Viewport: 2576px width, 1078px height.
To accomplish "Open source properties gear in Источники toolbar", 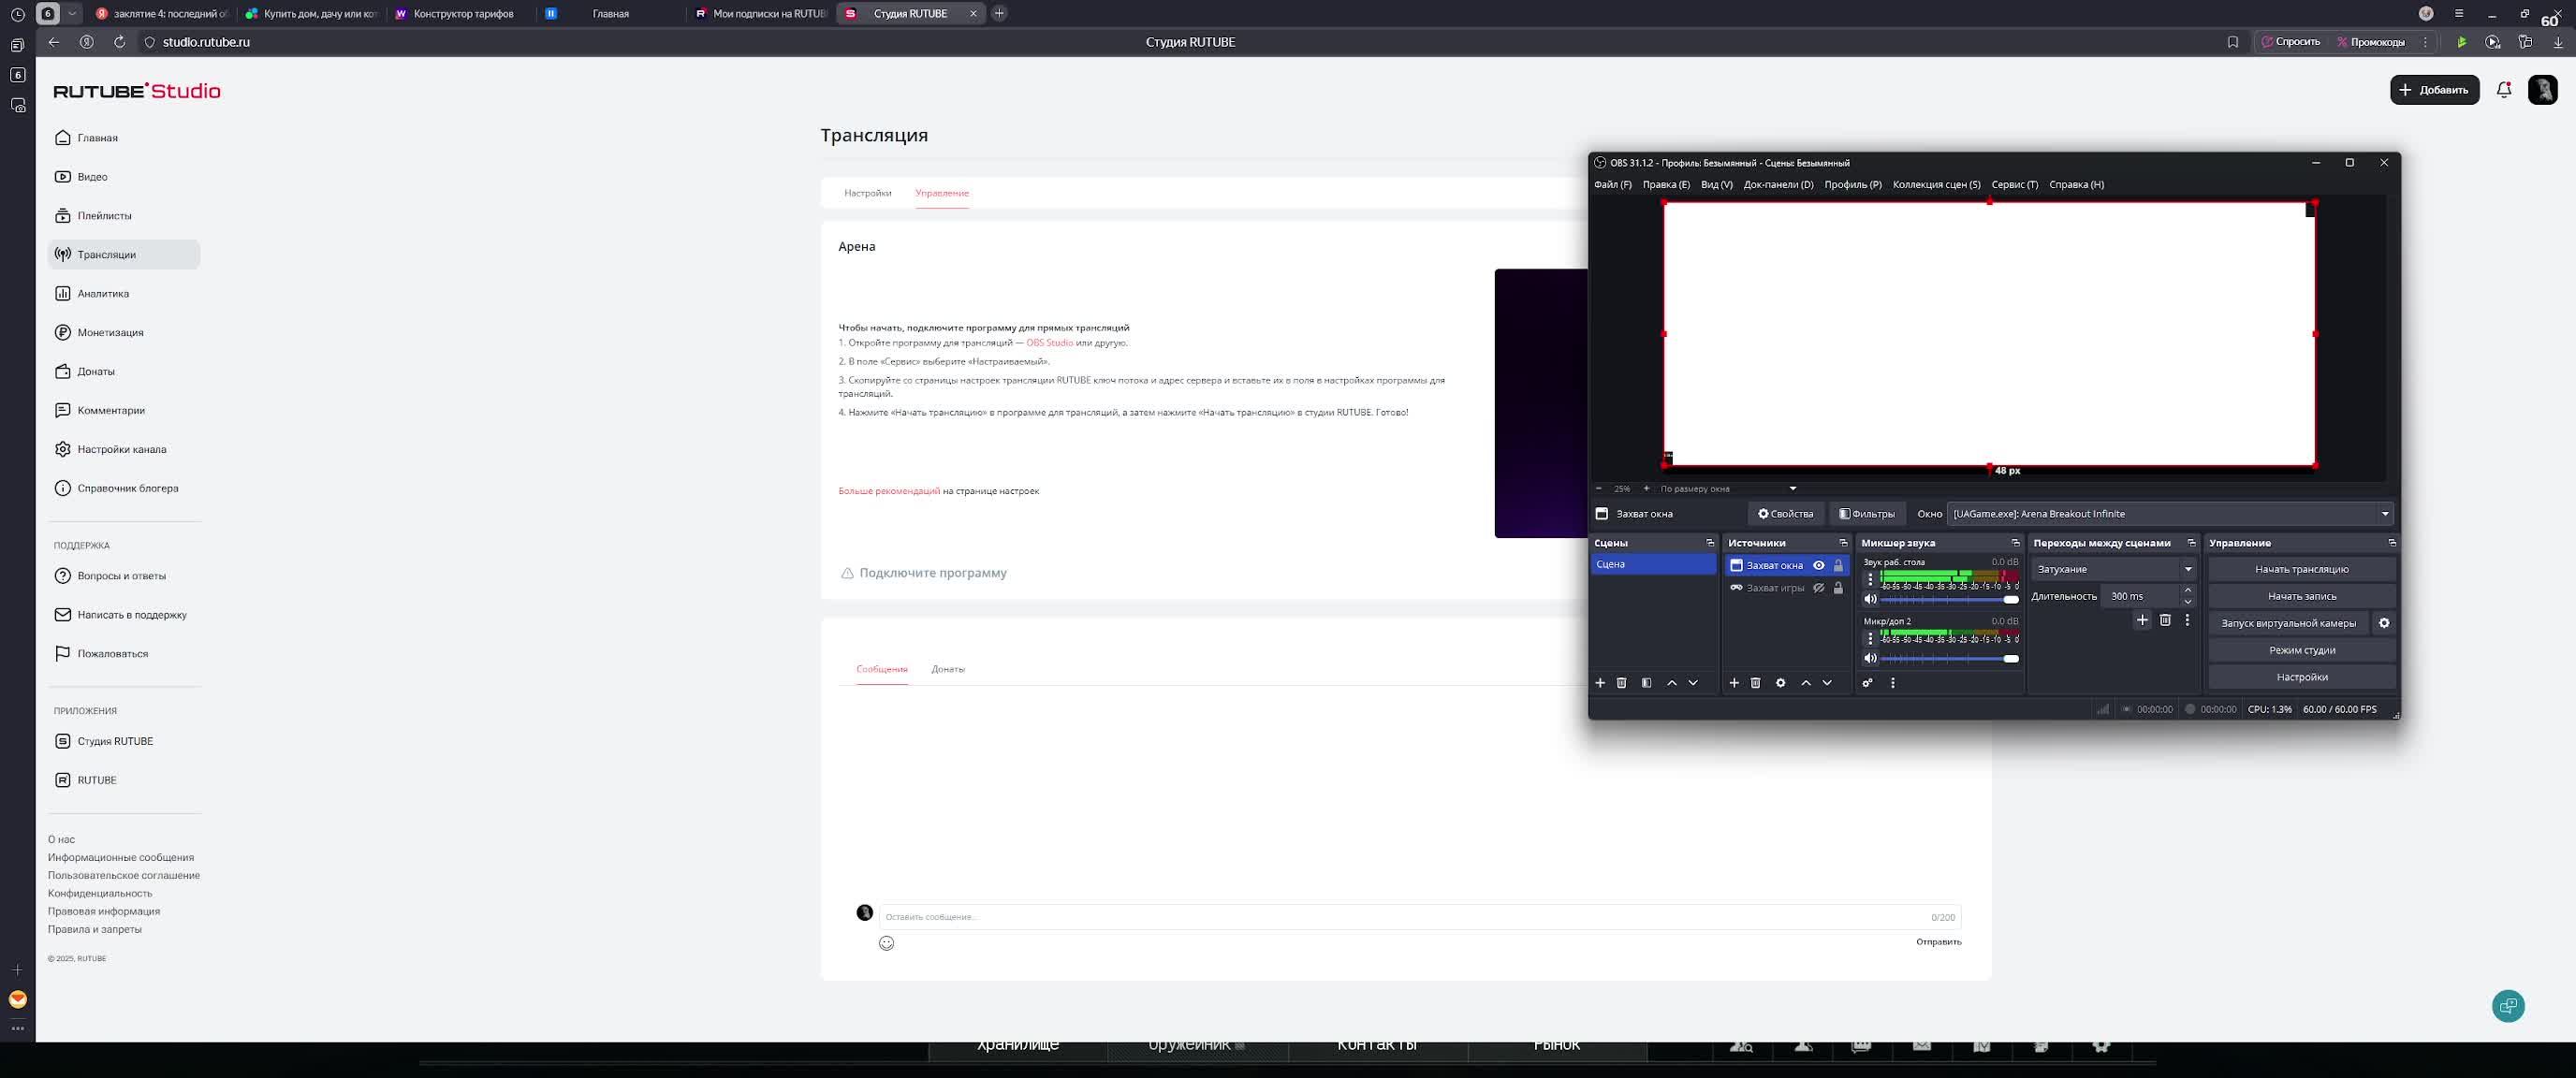I will point(1780,683).
